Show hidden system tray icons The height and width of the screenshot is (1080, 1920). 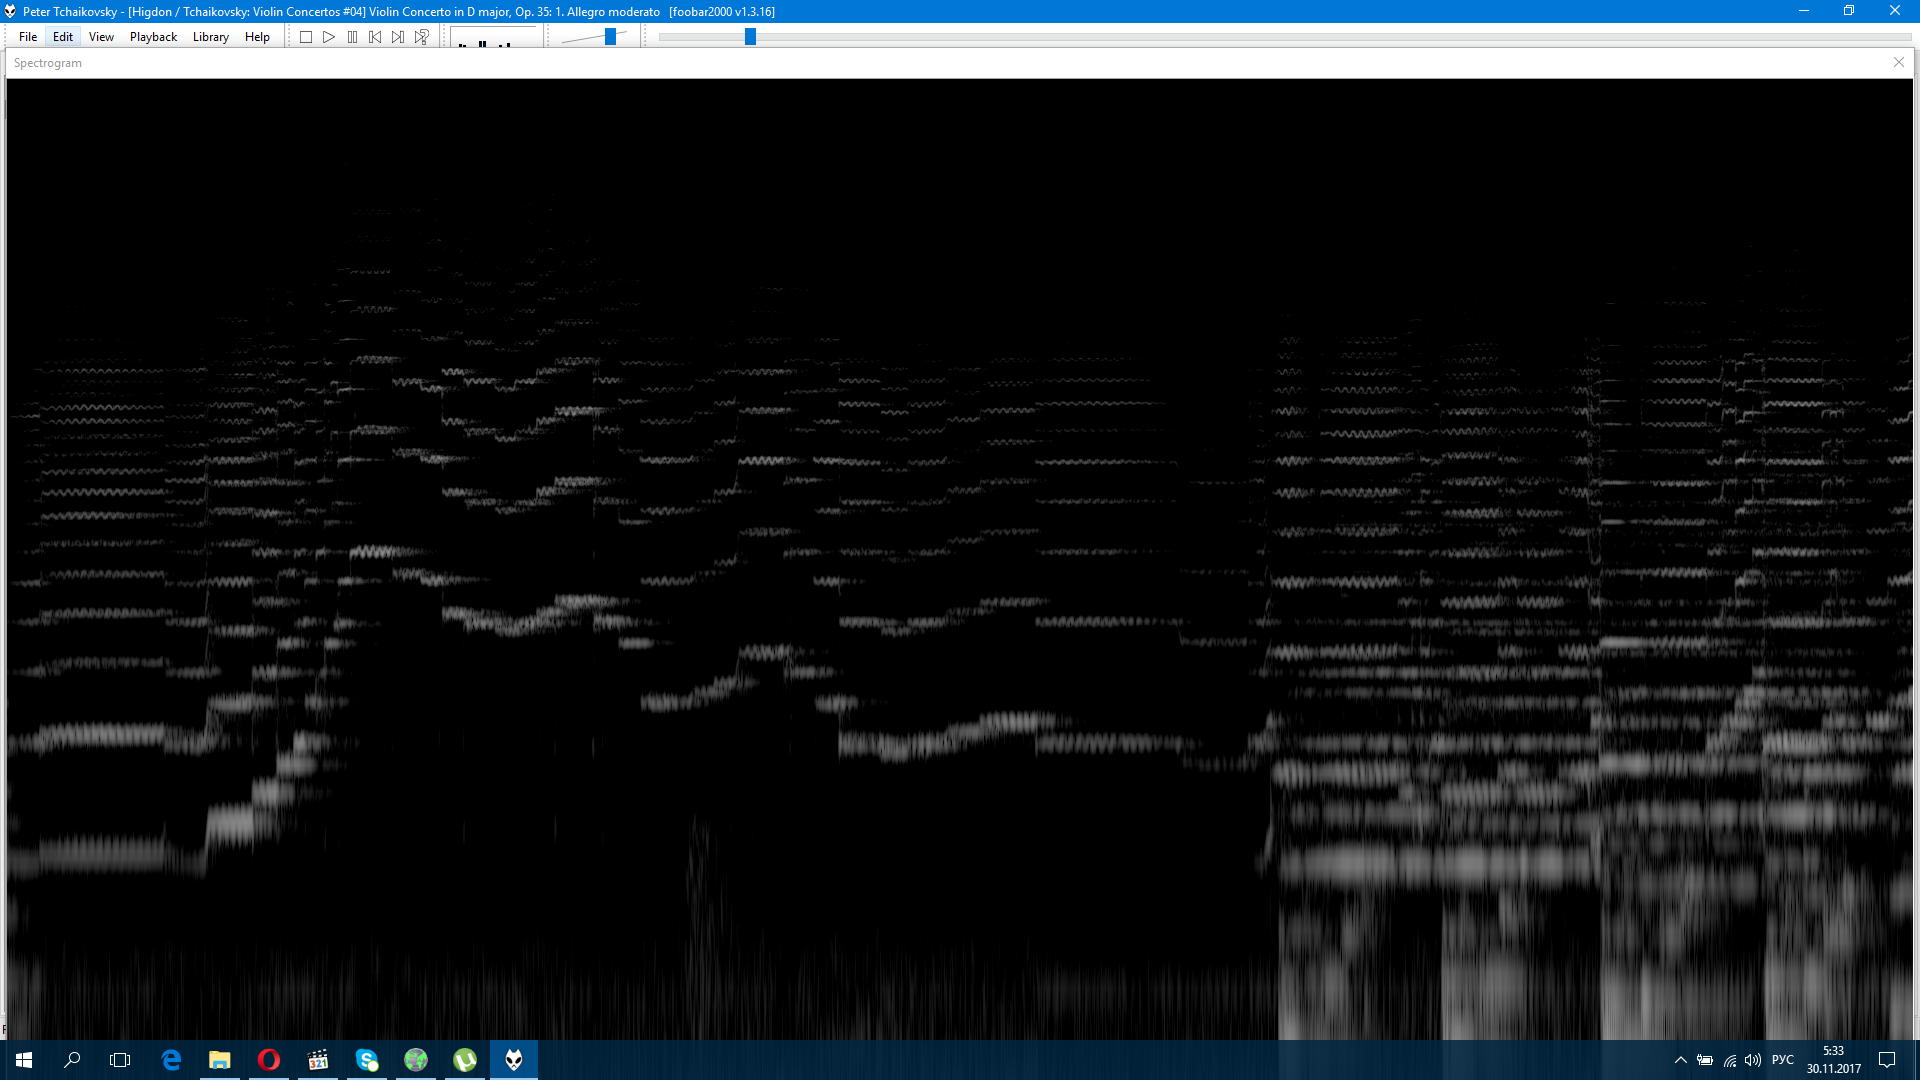[1681, 1060]
